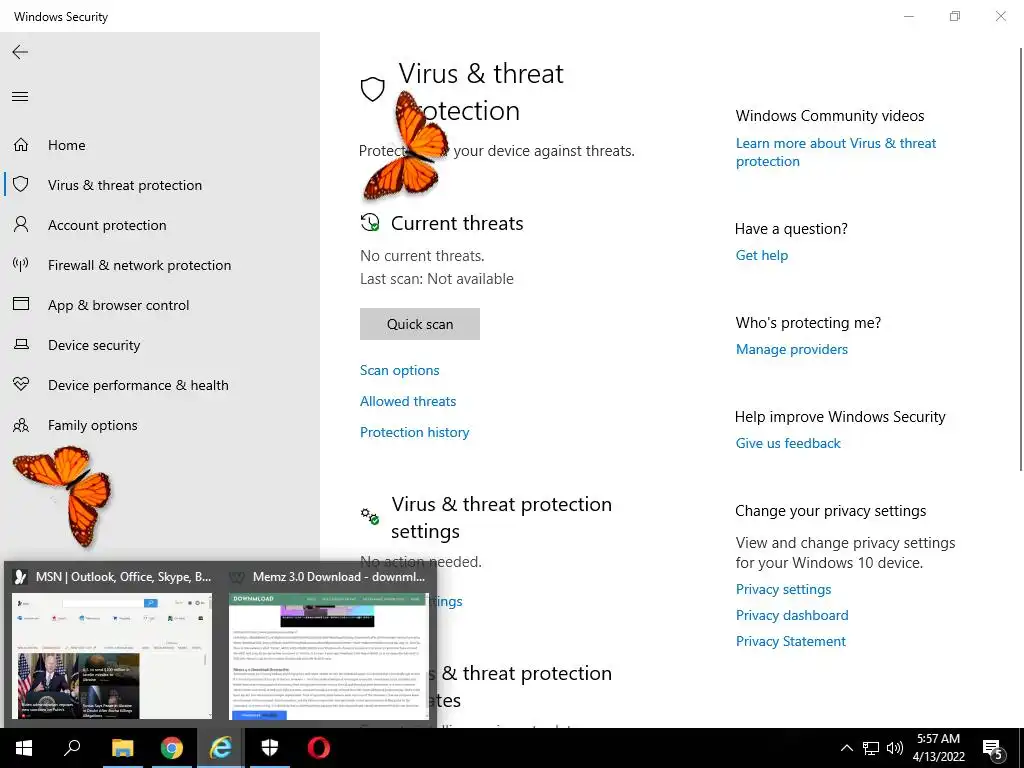Read the Privacy Statement
Image resolution: width=1024 pixels, height=768 pixels.
[791, 641]
